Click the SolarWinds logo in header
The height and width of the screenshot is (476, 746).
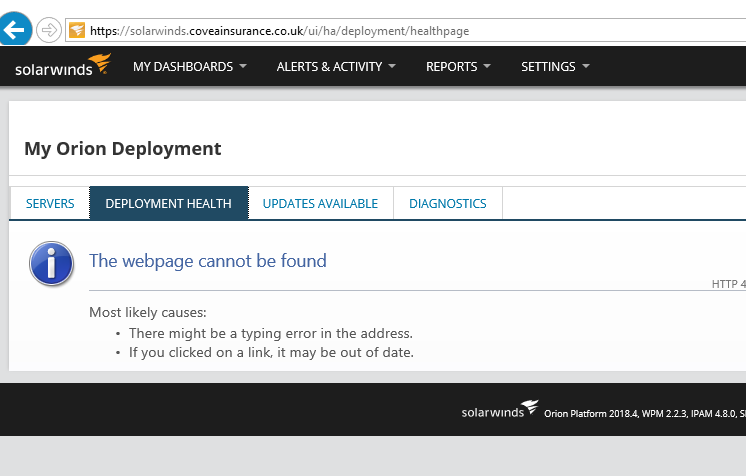coord(63,66)
